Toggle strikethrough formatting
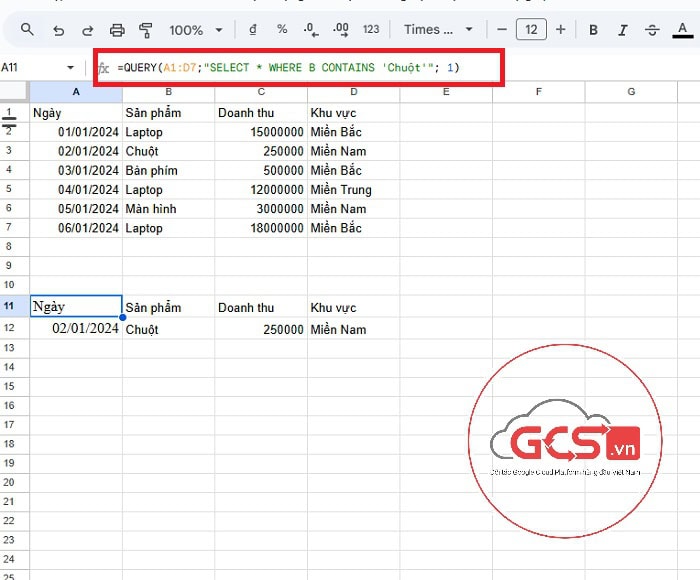This screenshot has width=700, height=580. 652,30
